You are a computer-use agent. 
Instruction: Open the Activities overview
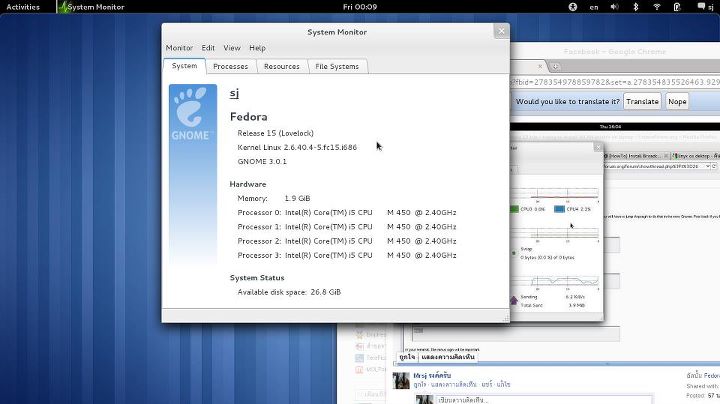click(x=23, y=7)
